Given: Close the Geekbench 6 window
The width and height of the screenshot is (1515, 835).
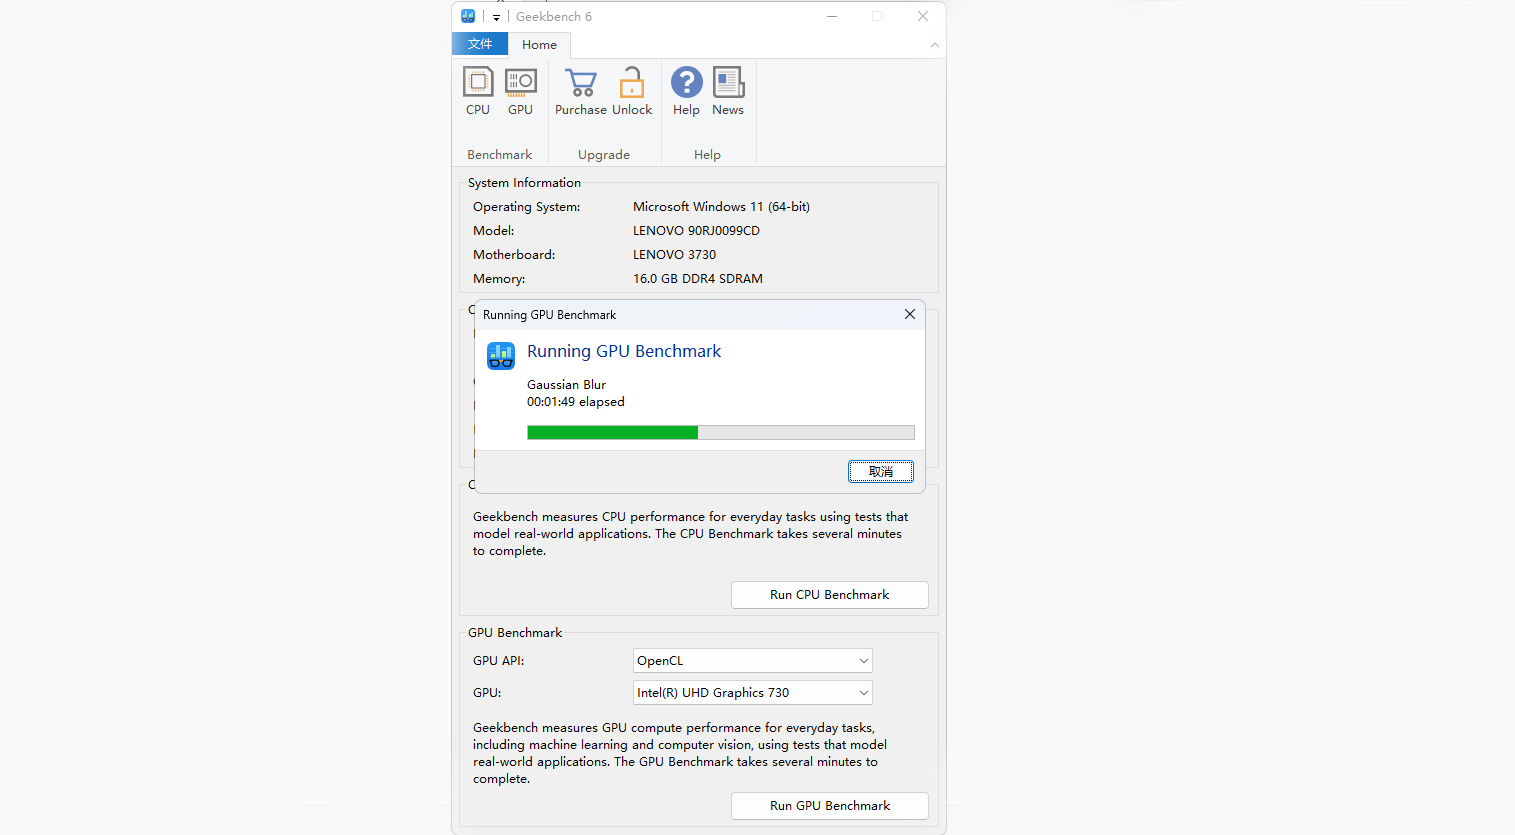Looking at the screenshot, I should click(x=923, y=16).
